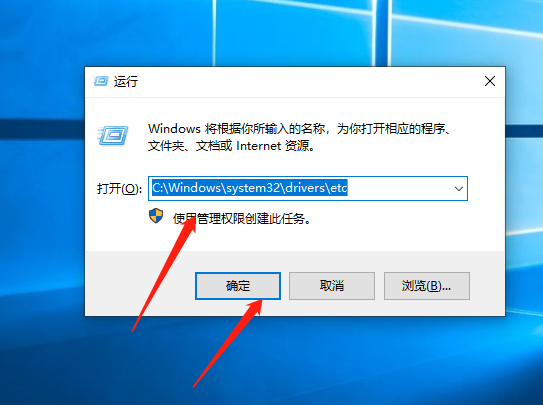
Task: Click the highlighted C:\Windows\system32\drivers\etc path
Action: click(x=250, y=188)
